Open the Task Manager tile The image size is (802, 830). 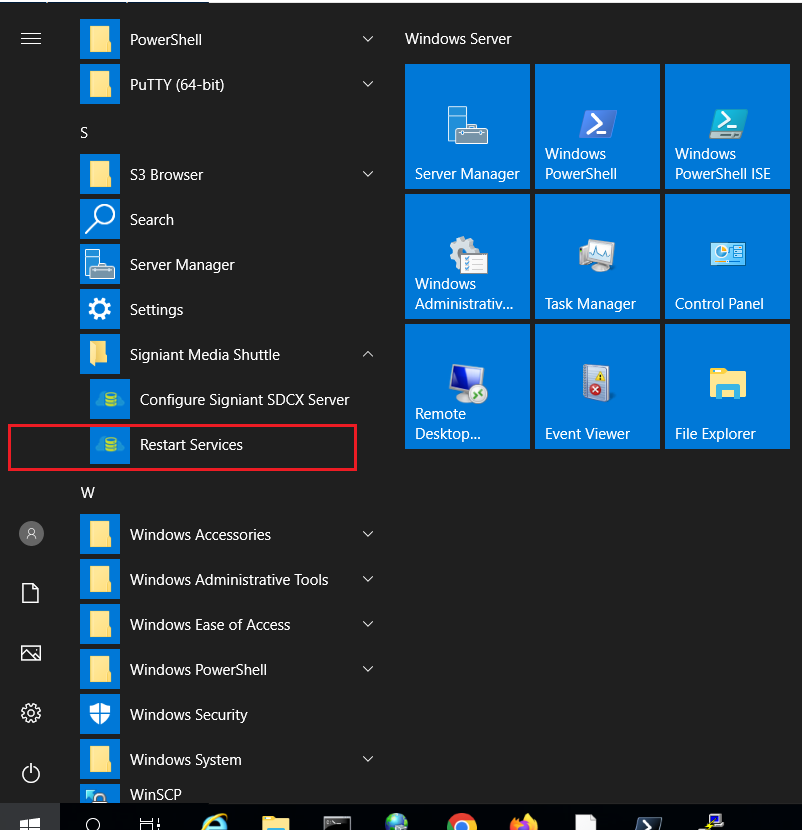(x=597, y=257)
